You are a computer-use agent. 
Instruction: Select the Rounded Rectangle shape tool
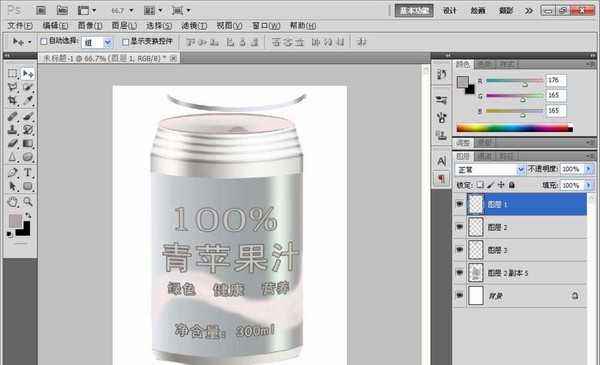click(x=28, y=186)
